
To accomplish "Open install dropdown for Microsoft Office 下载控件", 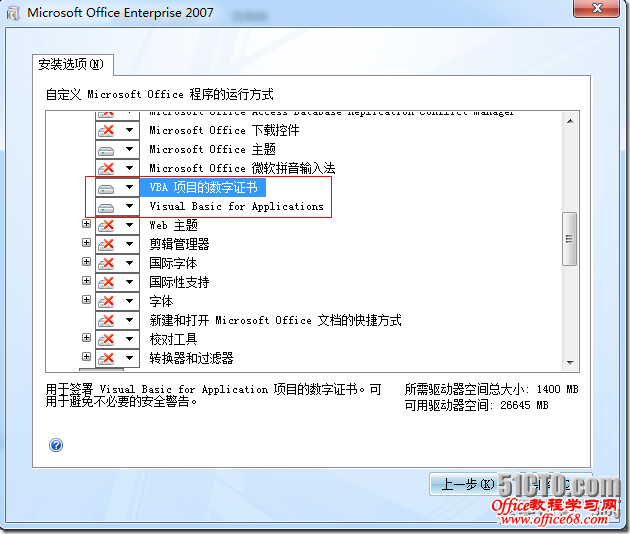I will point(129,130).
